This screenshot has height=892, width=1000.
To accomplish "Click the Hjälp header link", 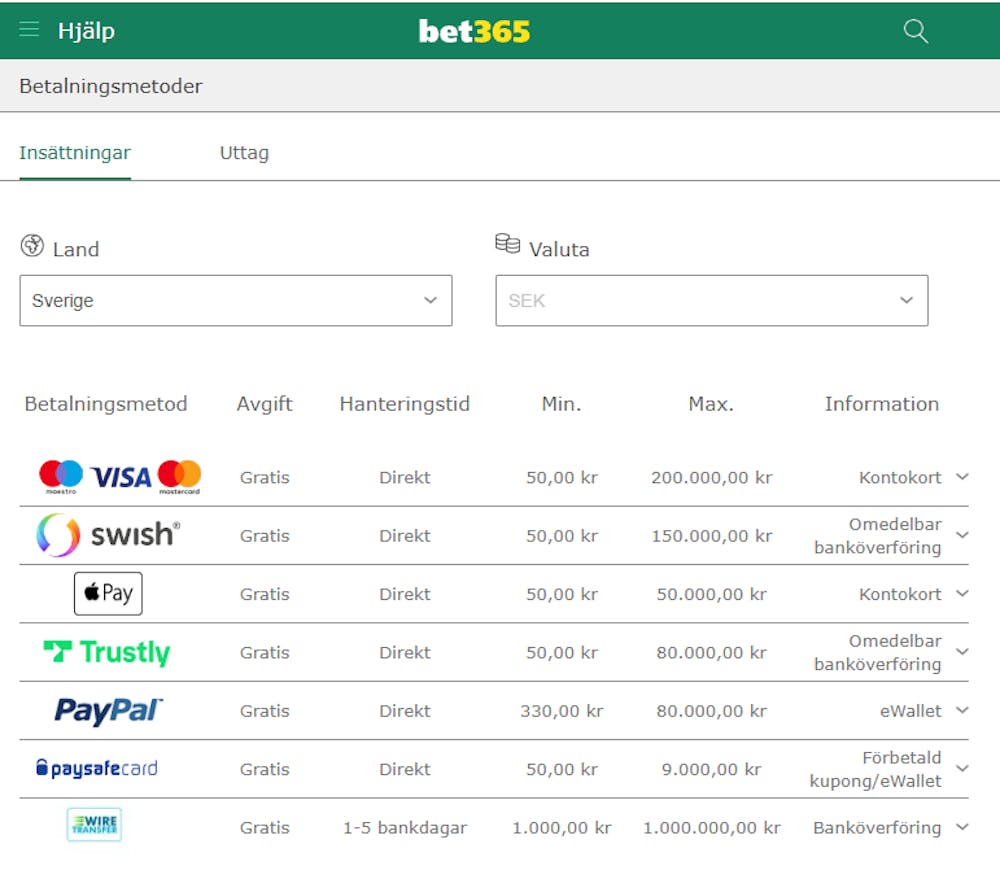I will (86, 31).
